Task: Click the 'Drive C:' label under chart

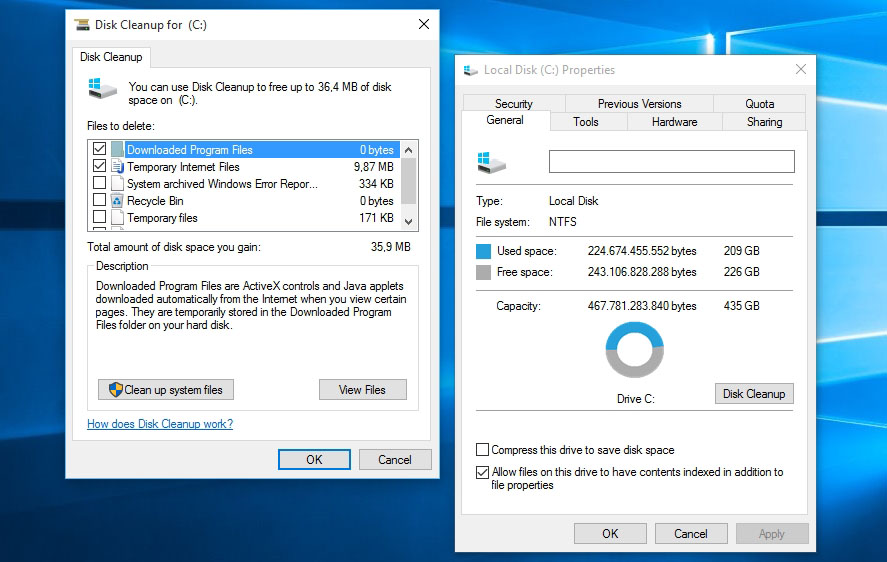Action: pyautogui.click(x=636, y=398)
